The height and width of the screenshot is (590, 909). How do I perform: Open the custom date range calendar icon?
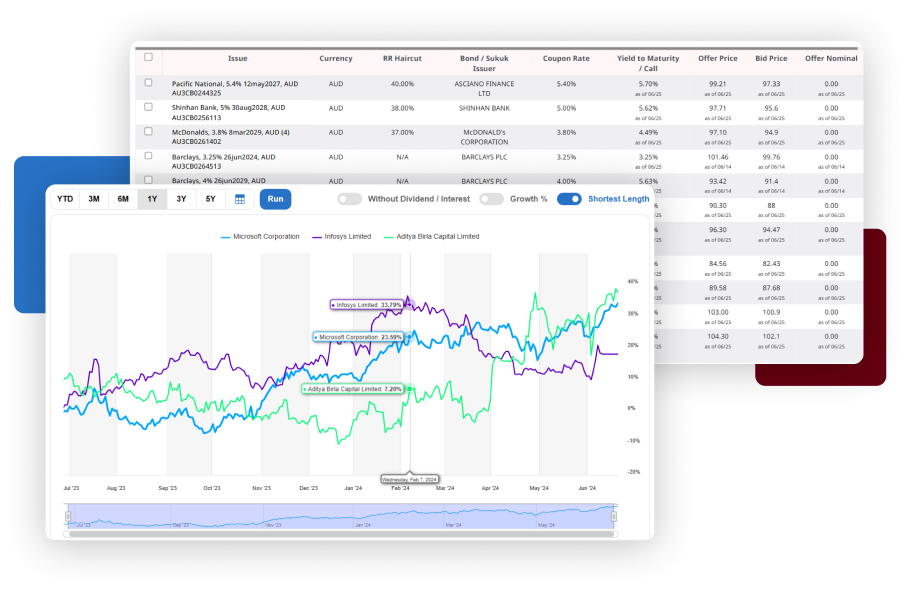239,199
